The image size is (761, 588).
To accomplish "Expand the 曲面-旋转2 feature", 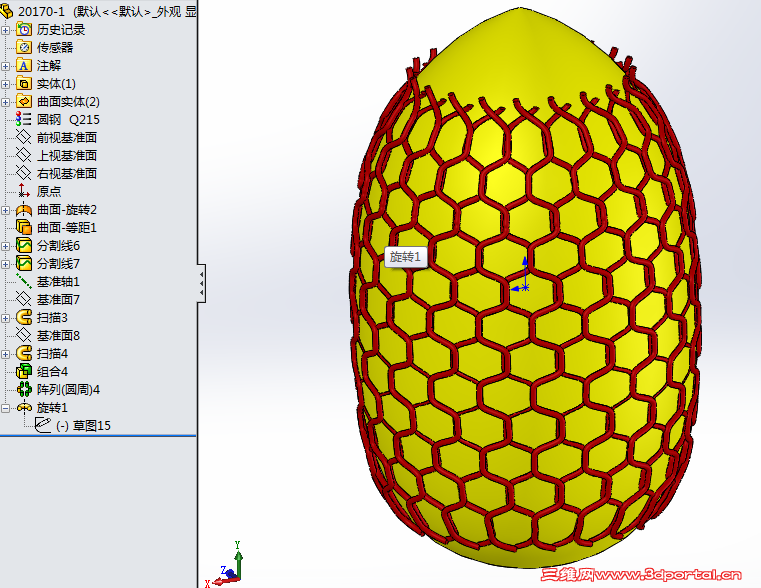I will click(5, 210).
